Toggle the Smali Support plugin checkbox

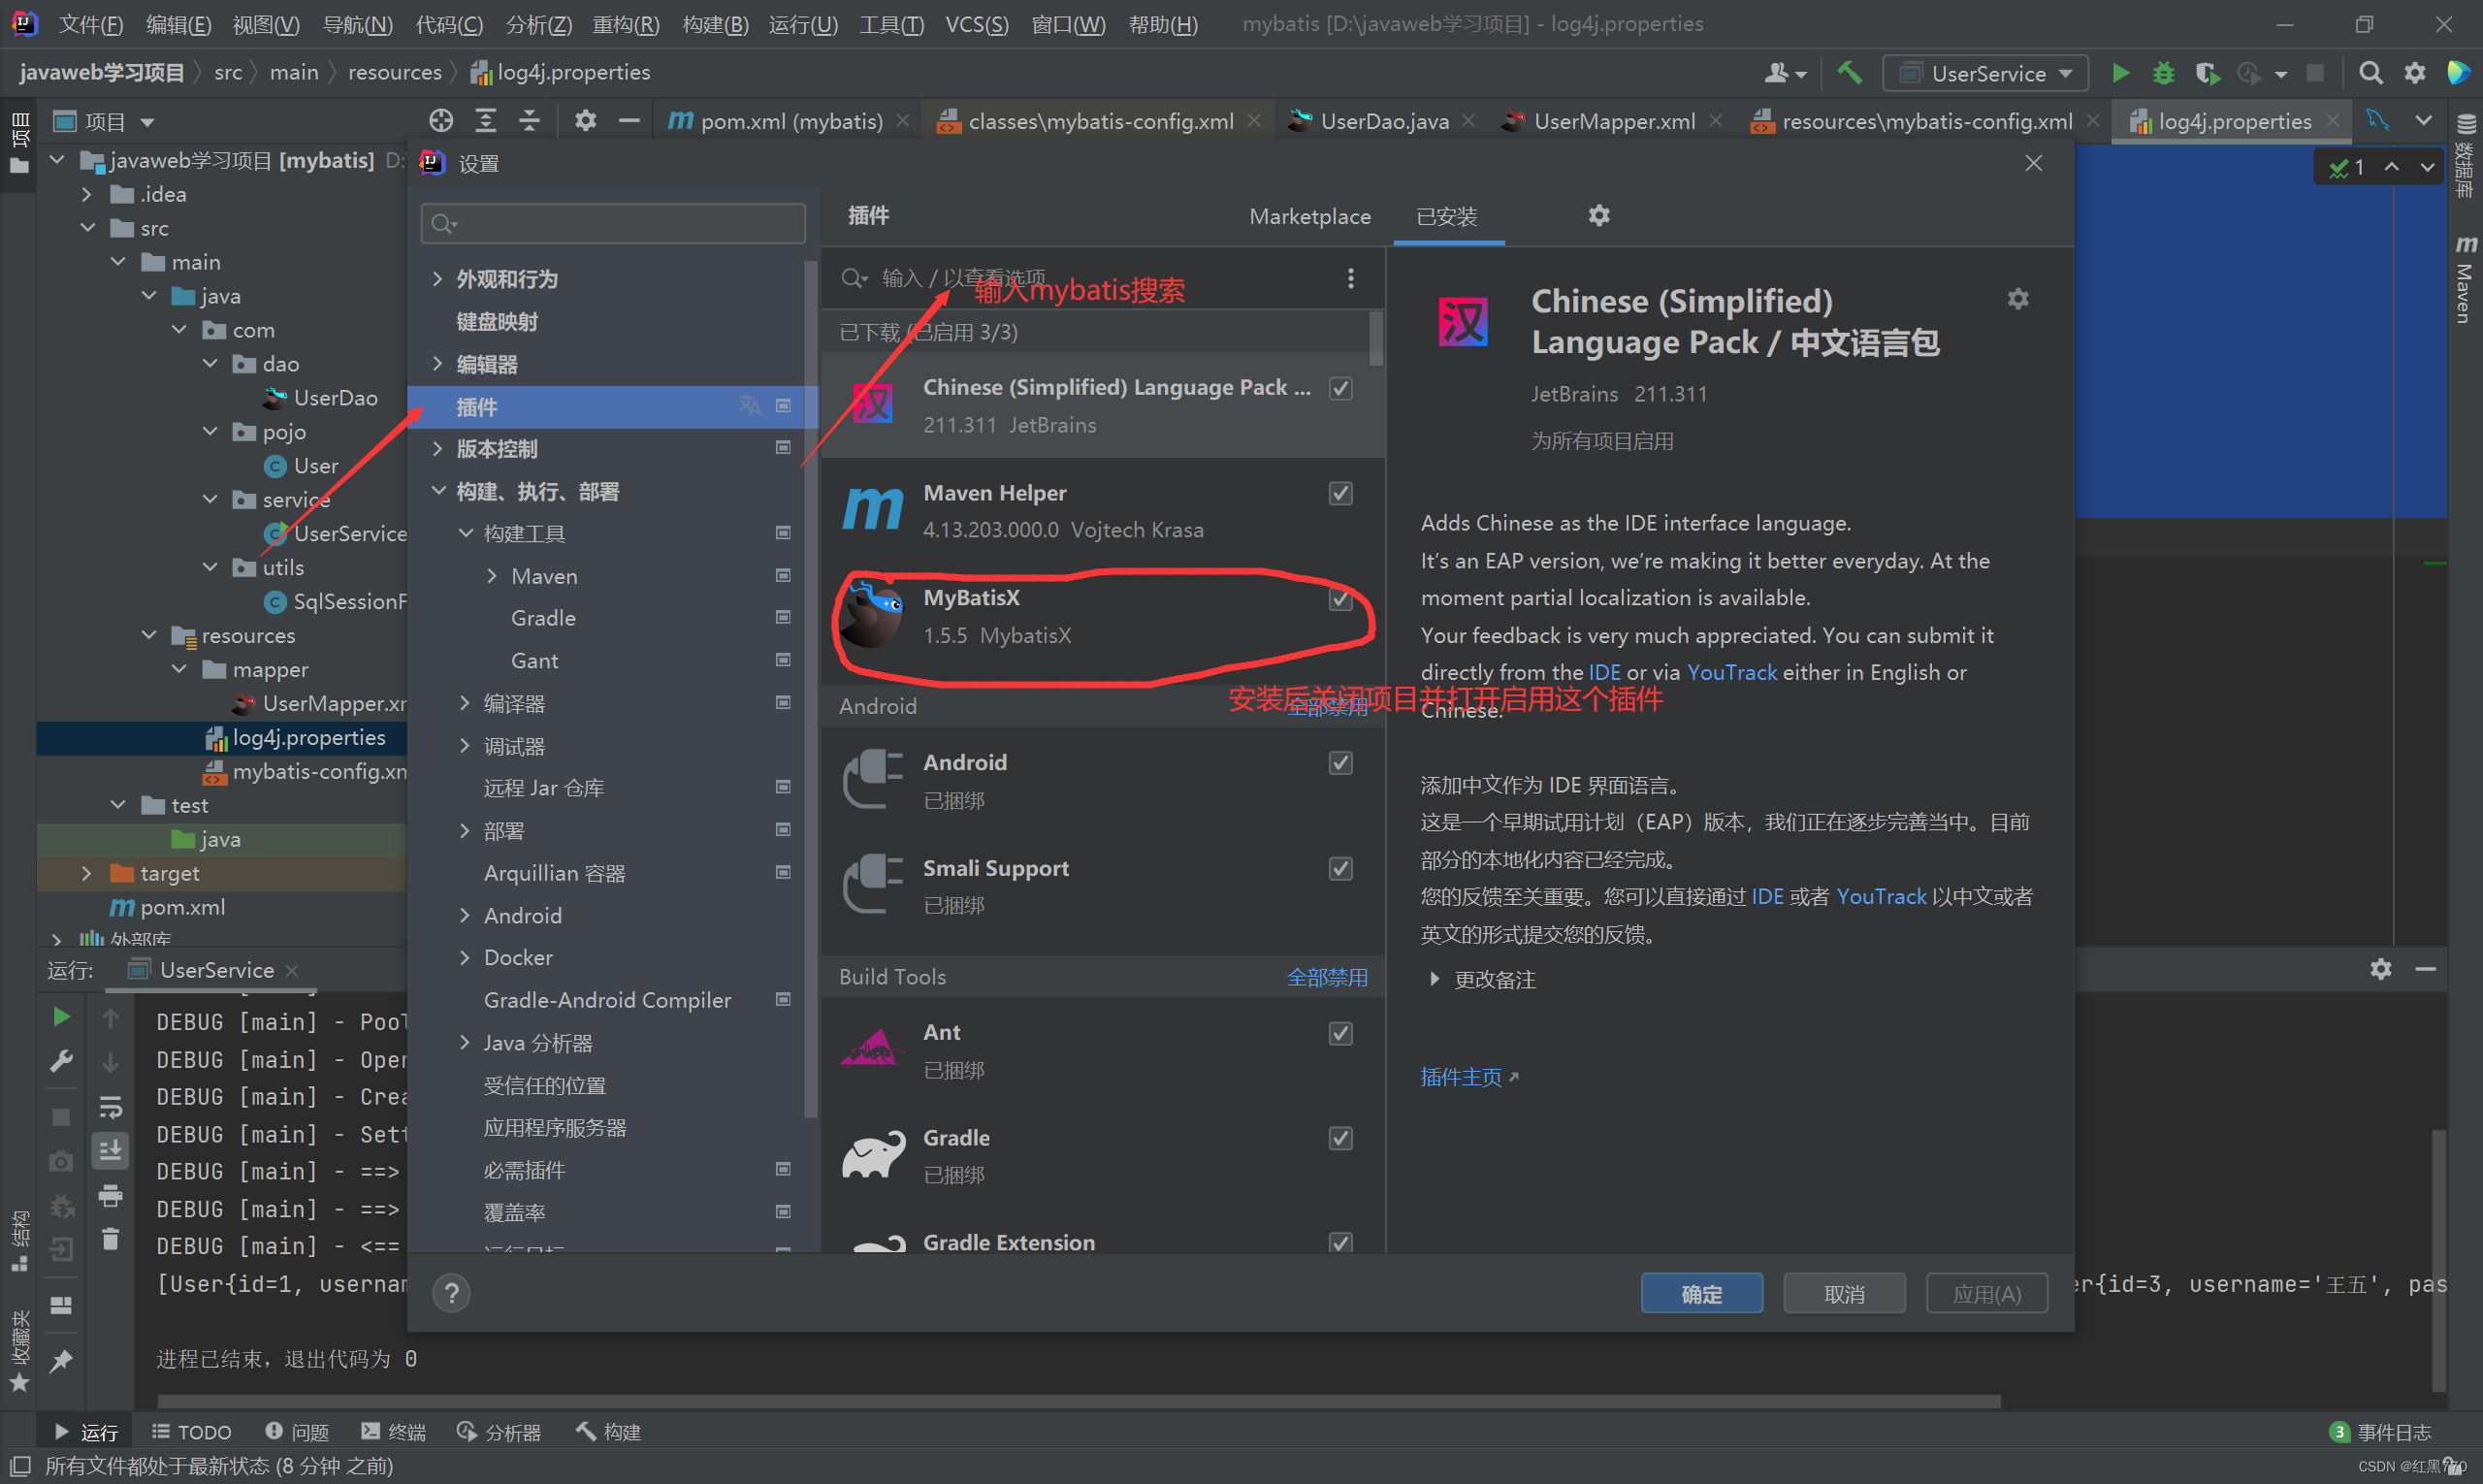(1340, 868)
